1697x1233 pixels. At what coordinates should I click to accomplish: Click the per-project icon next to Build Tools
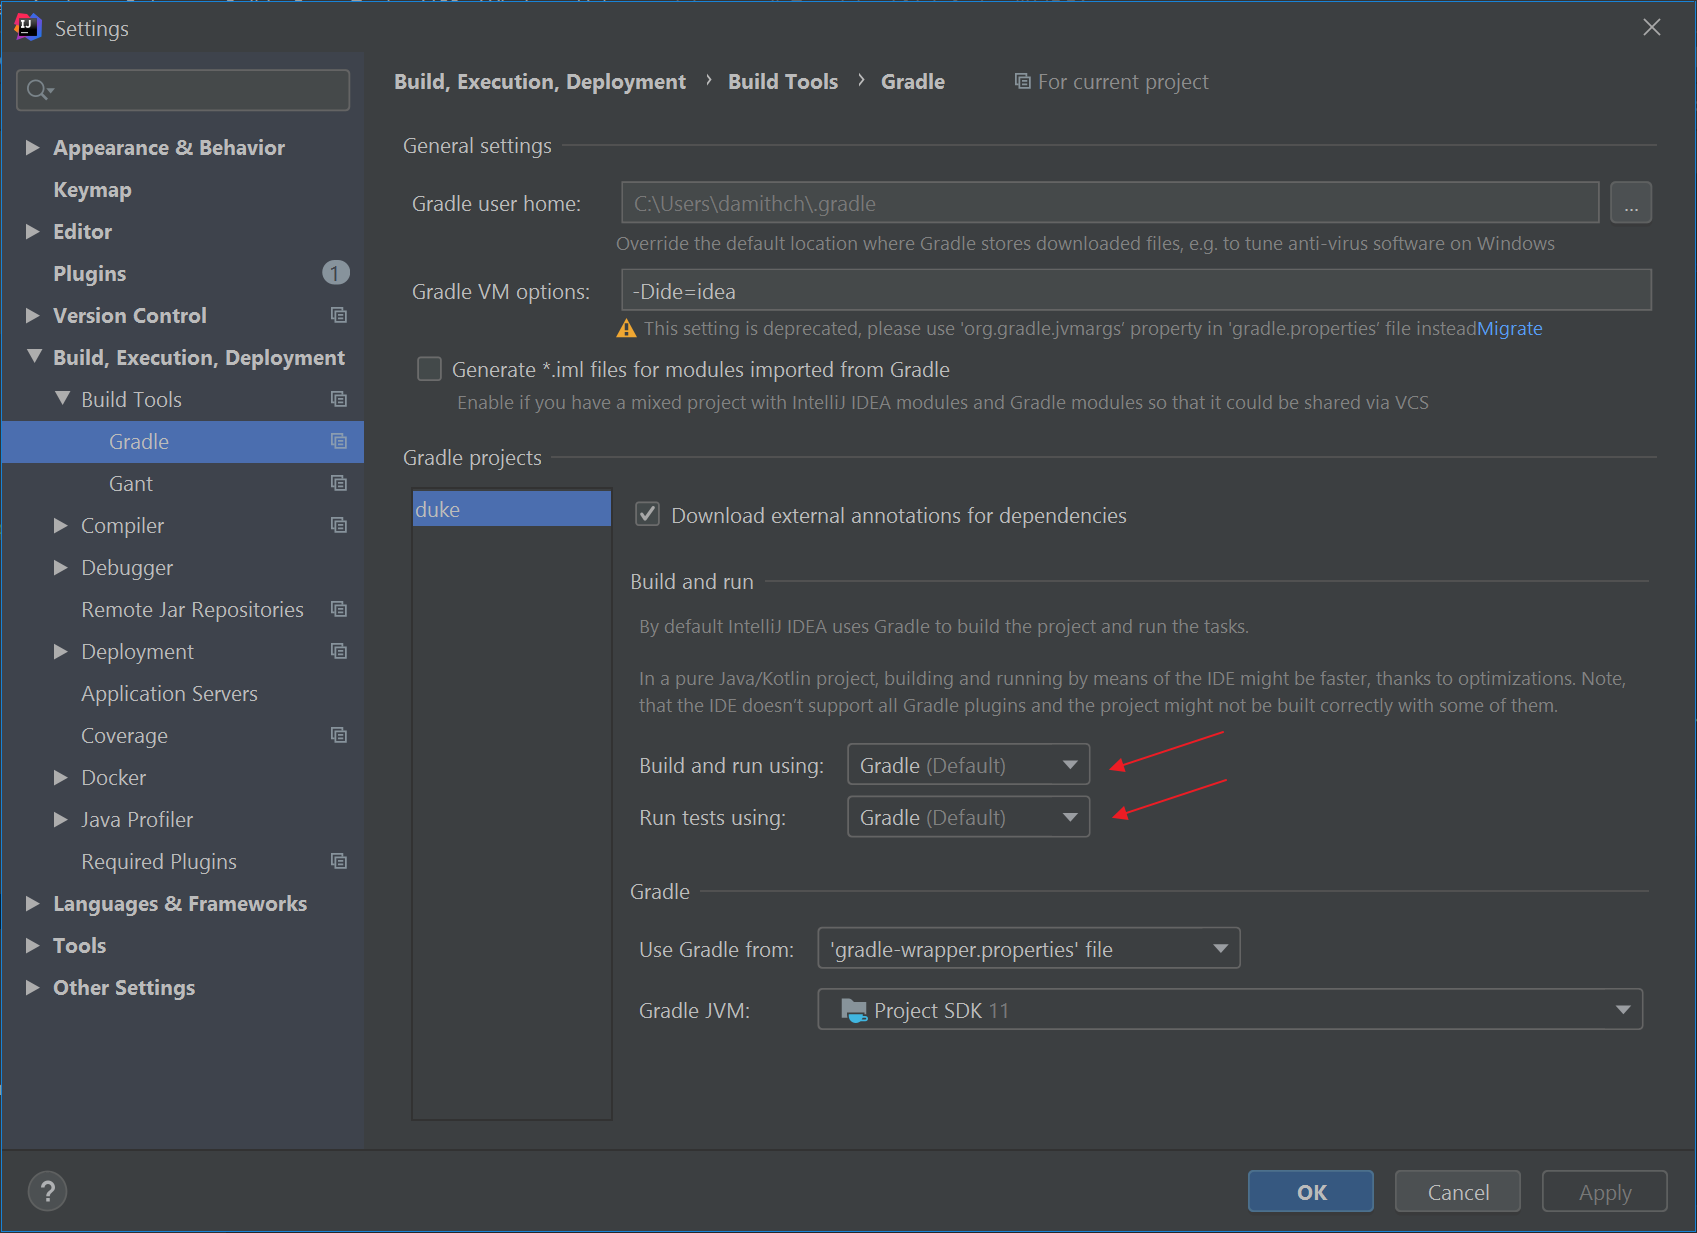click(x=339, y=399)
